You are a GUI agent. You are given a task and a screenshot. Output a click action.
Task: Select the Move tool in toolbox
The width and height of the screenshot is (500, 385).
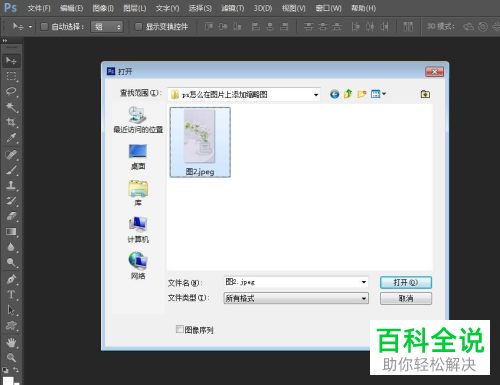pos(11,61)
